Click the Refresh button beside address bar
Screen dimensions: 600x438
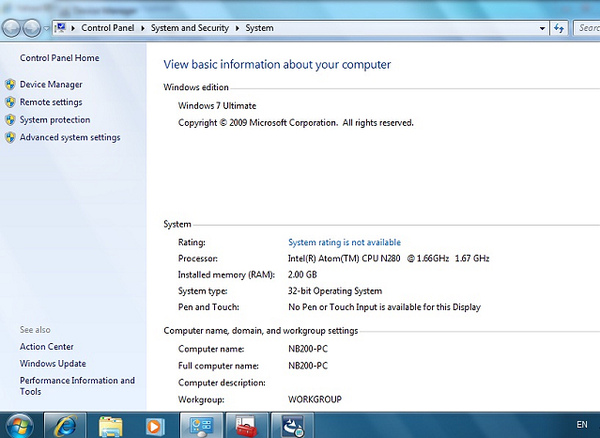559,28
